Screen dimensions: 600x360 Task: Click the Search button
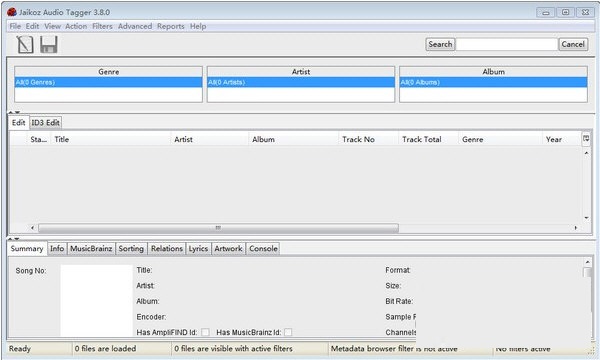click(440, 44)
